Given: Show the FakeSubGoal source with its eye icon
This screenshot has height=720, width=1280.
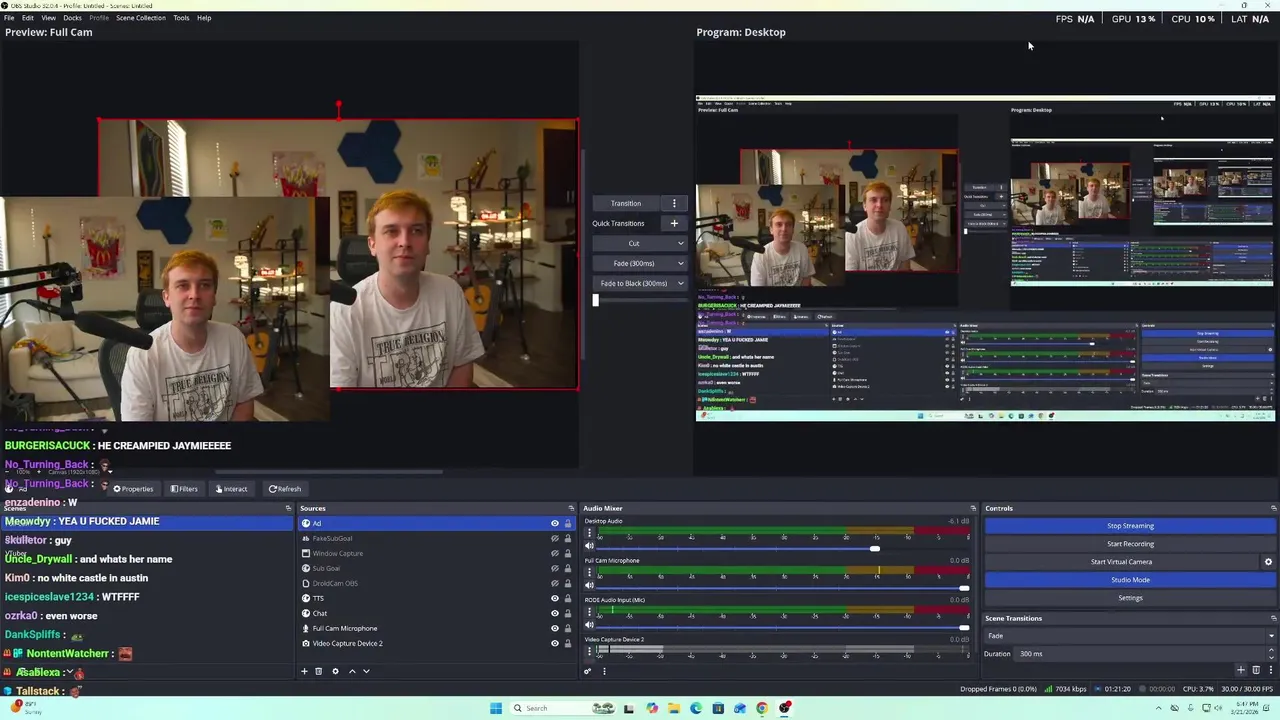Looking at the screenshot, I should click(x=555, y=538).
